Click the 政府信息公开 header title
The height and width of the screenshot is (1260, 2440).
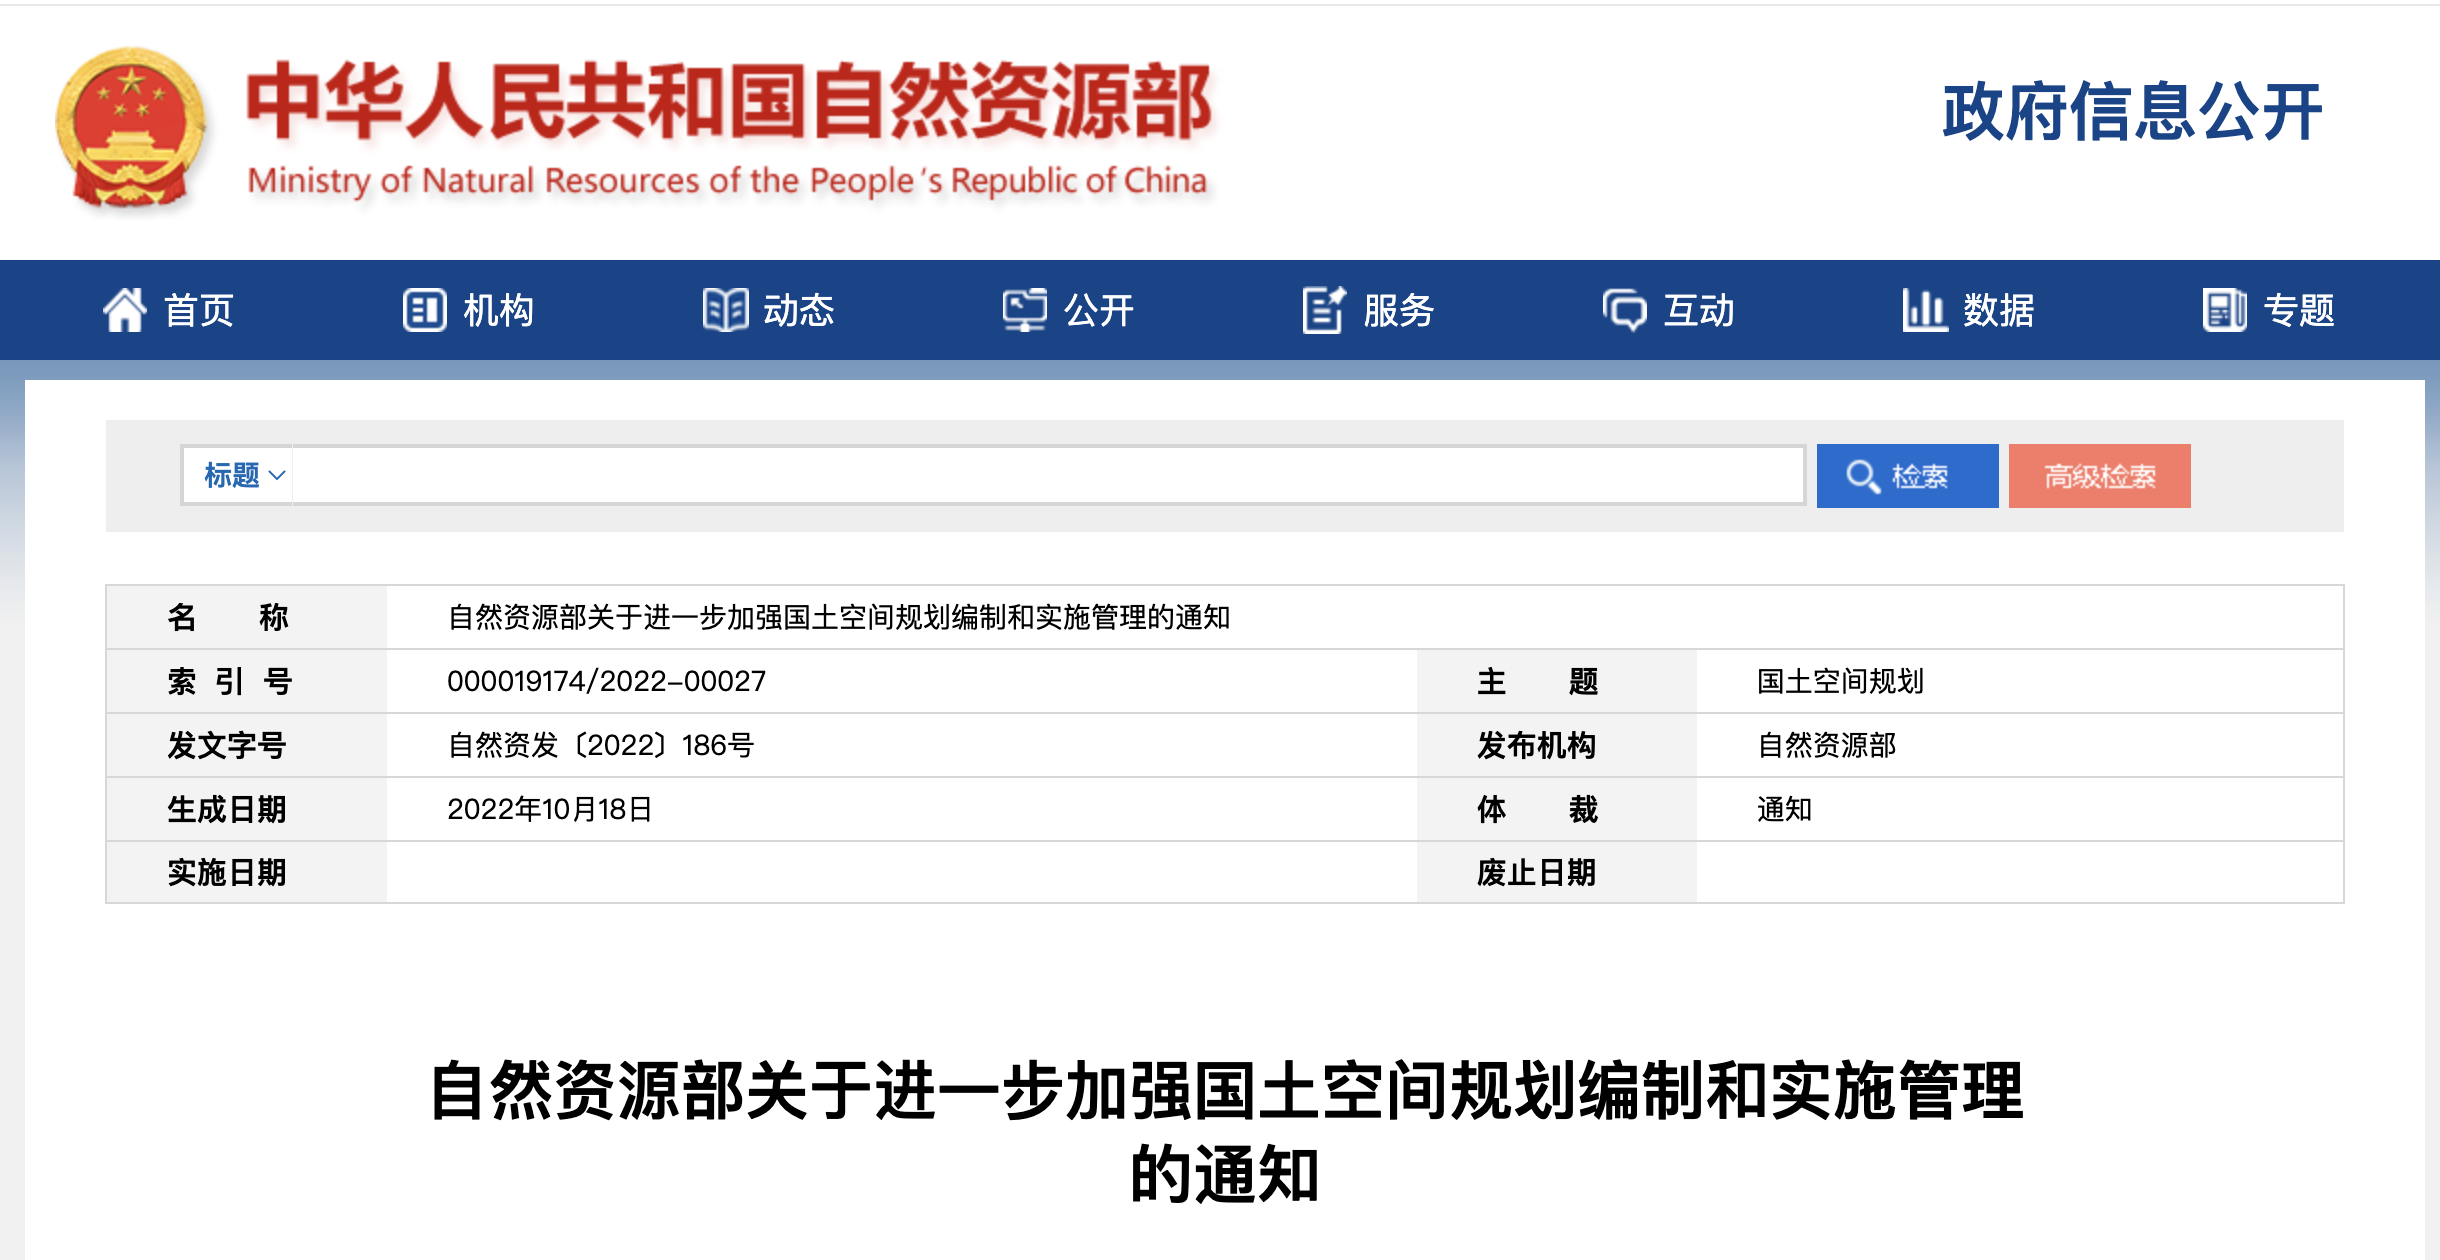[x=2131, y=111]
